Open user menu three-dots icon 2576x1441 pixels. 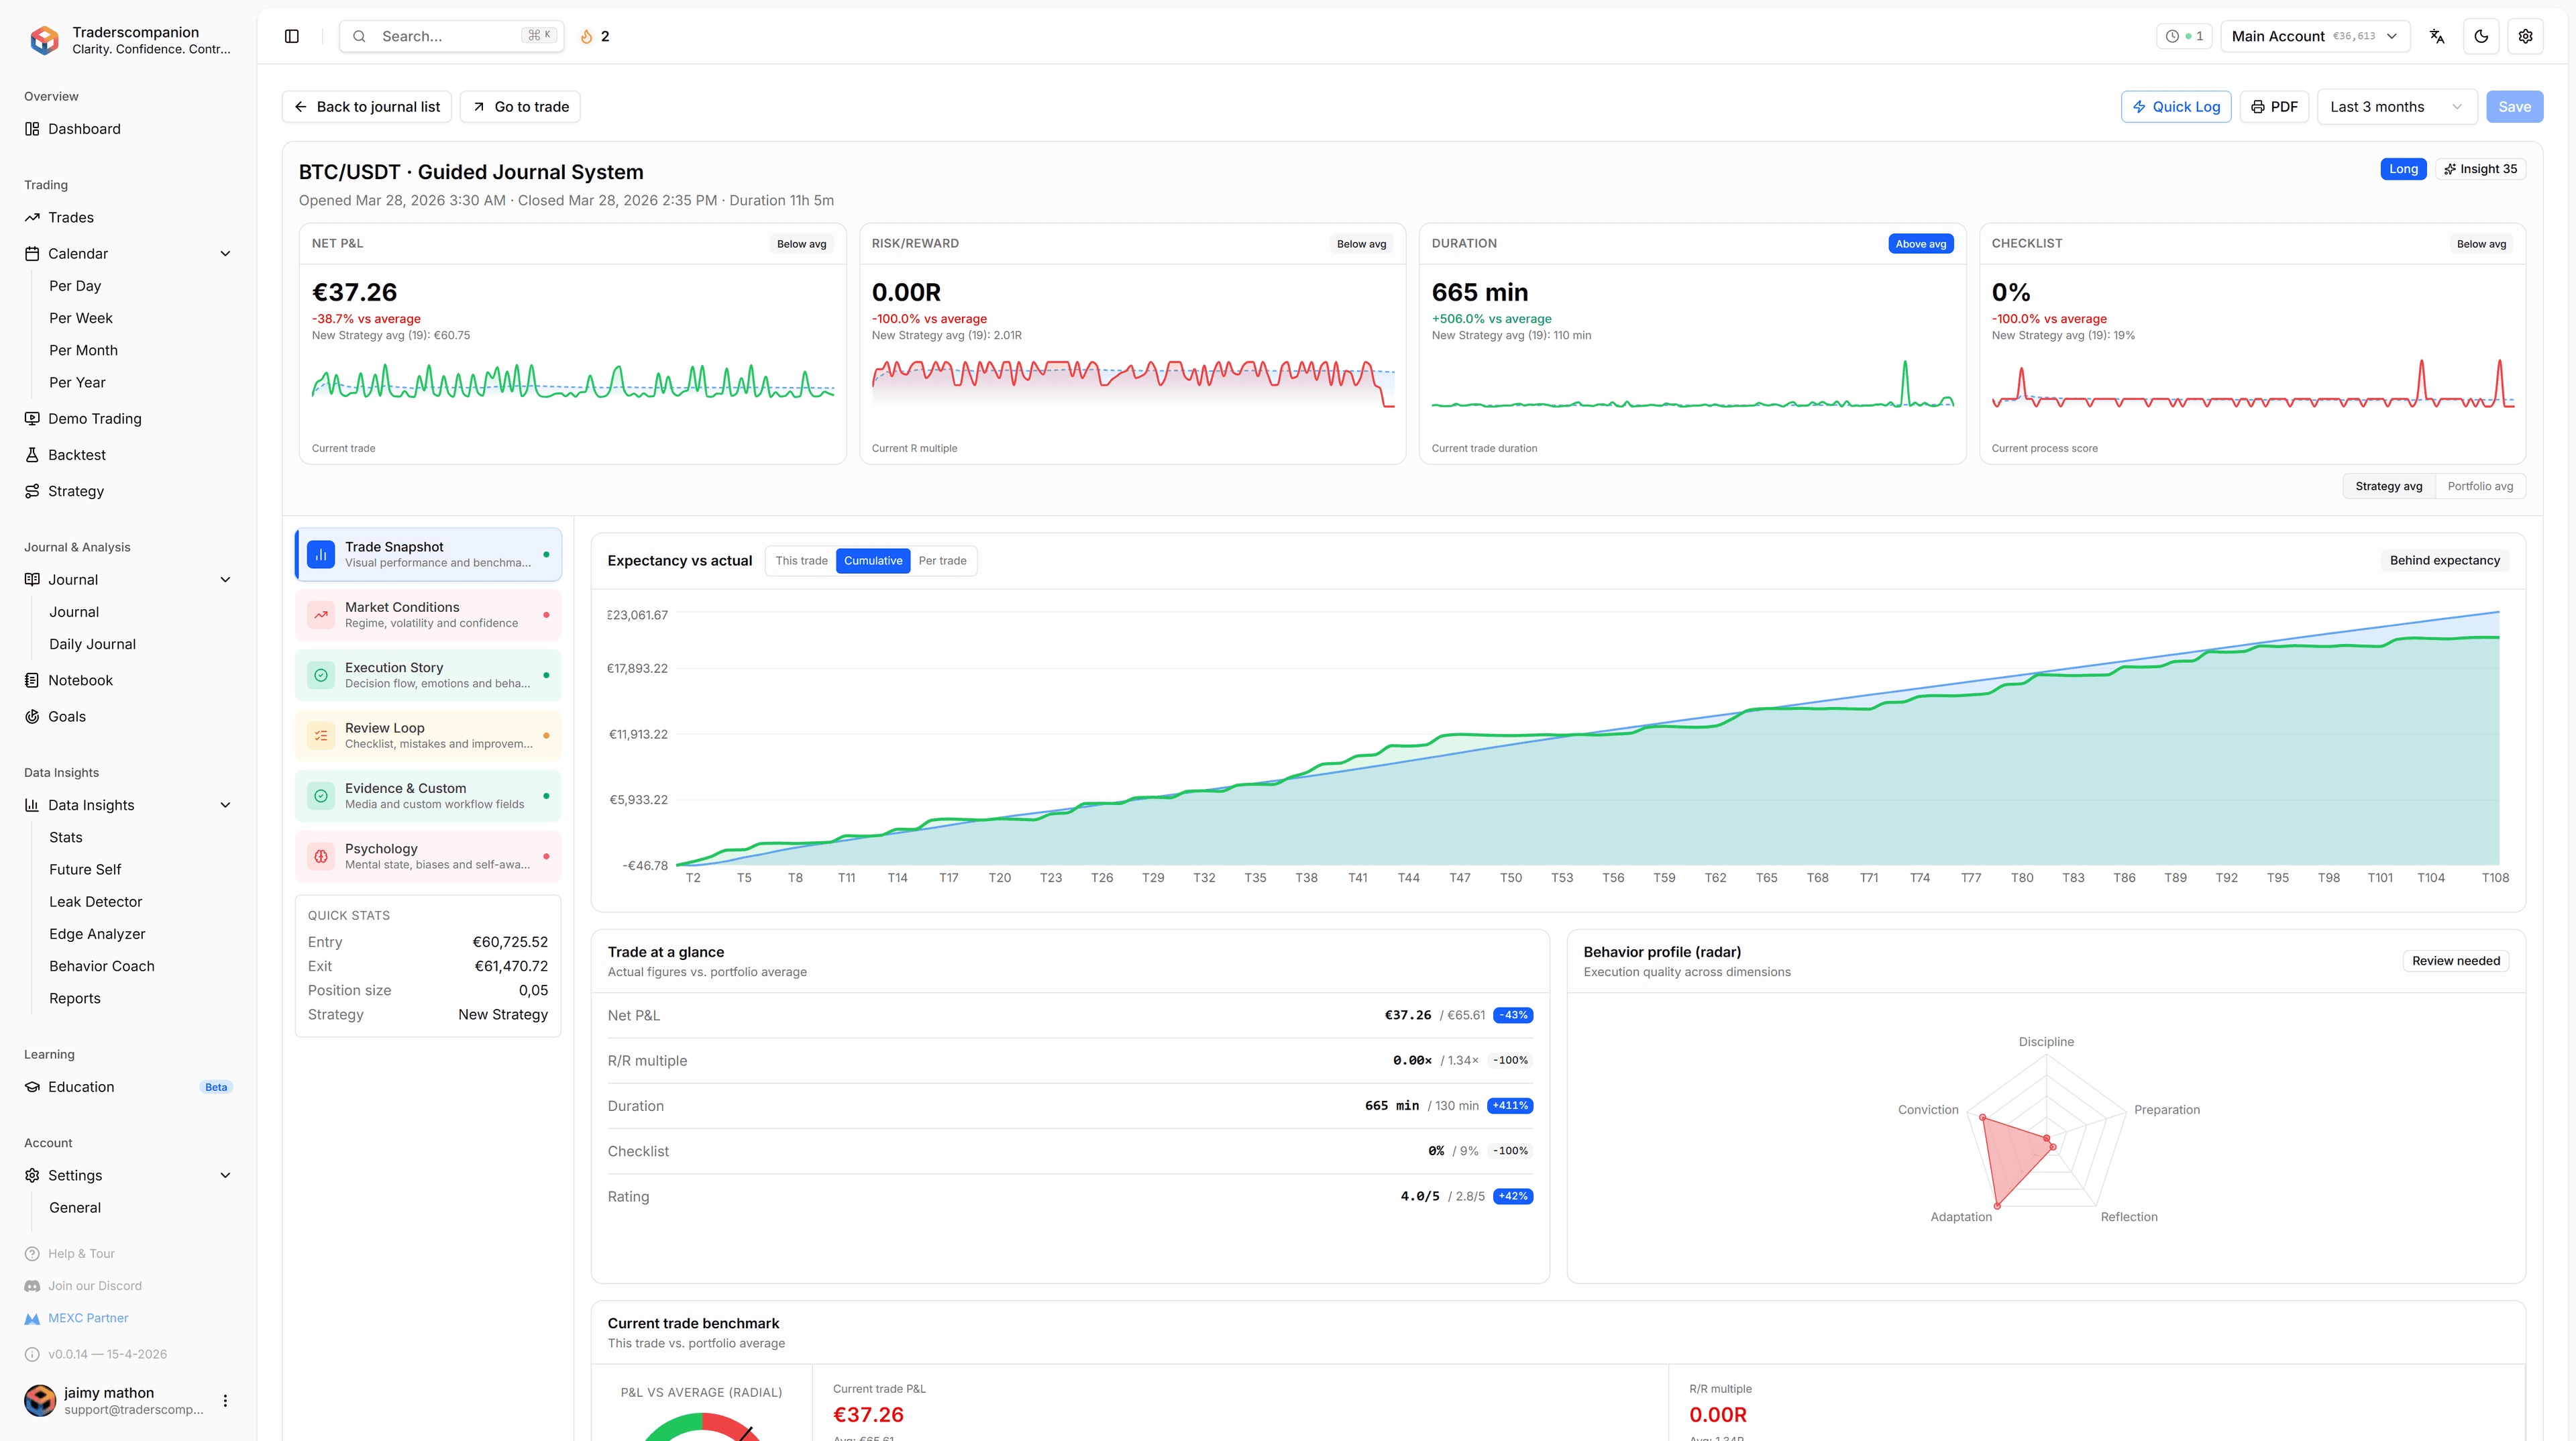click(x=225, y=1401)
